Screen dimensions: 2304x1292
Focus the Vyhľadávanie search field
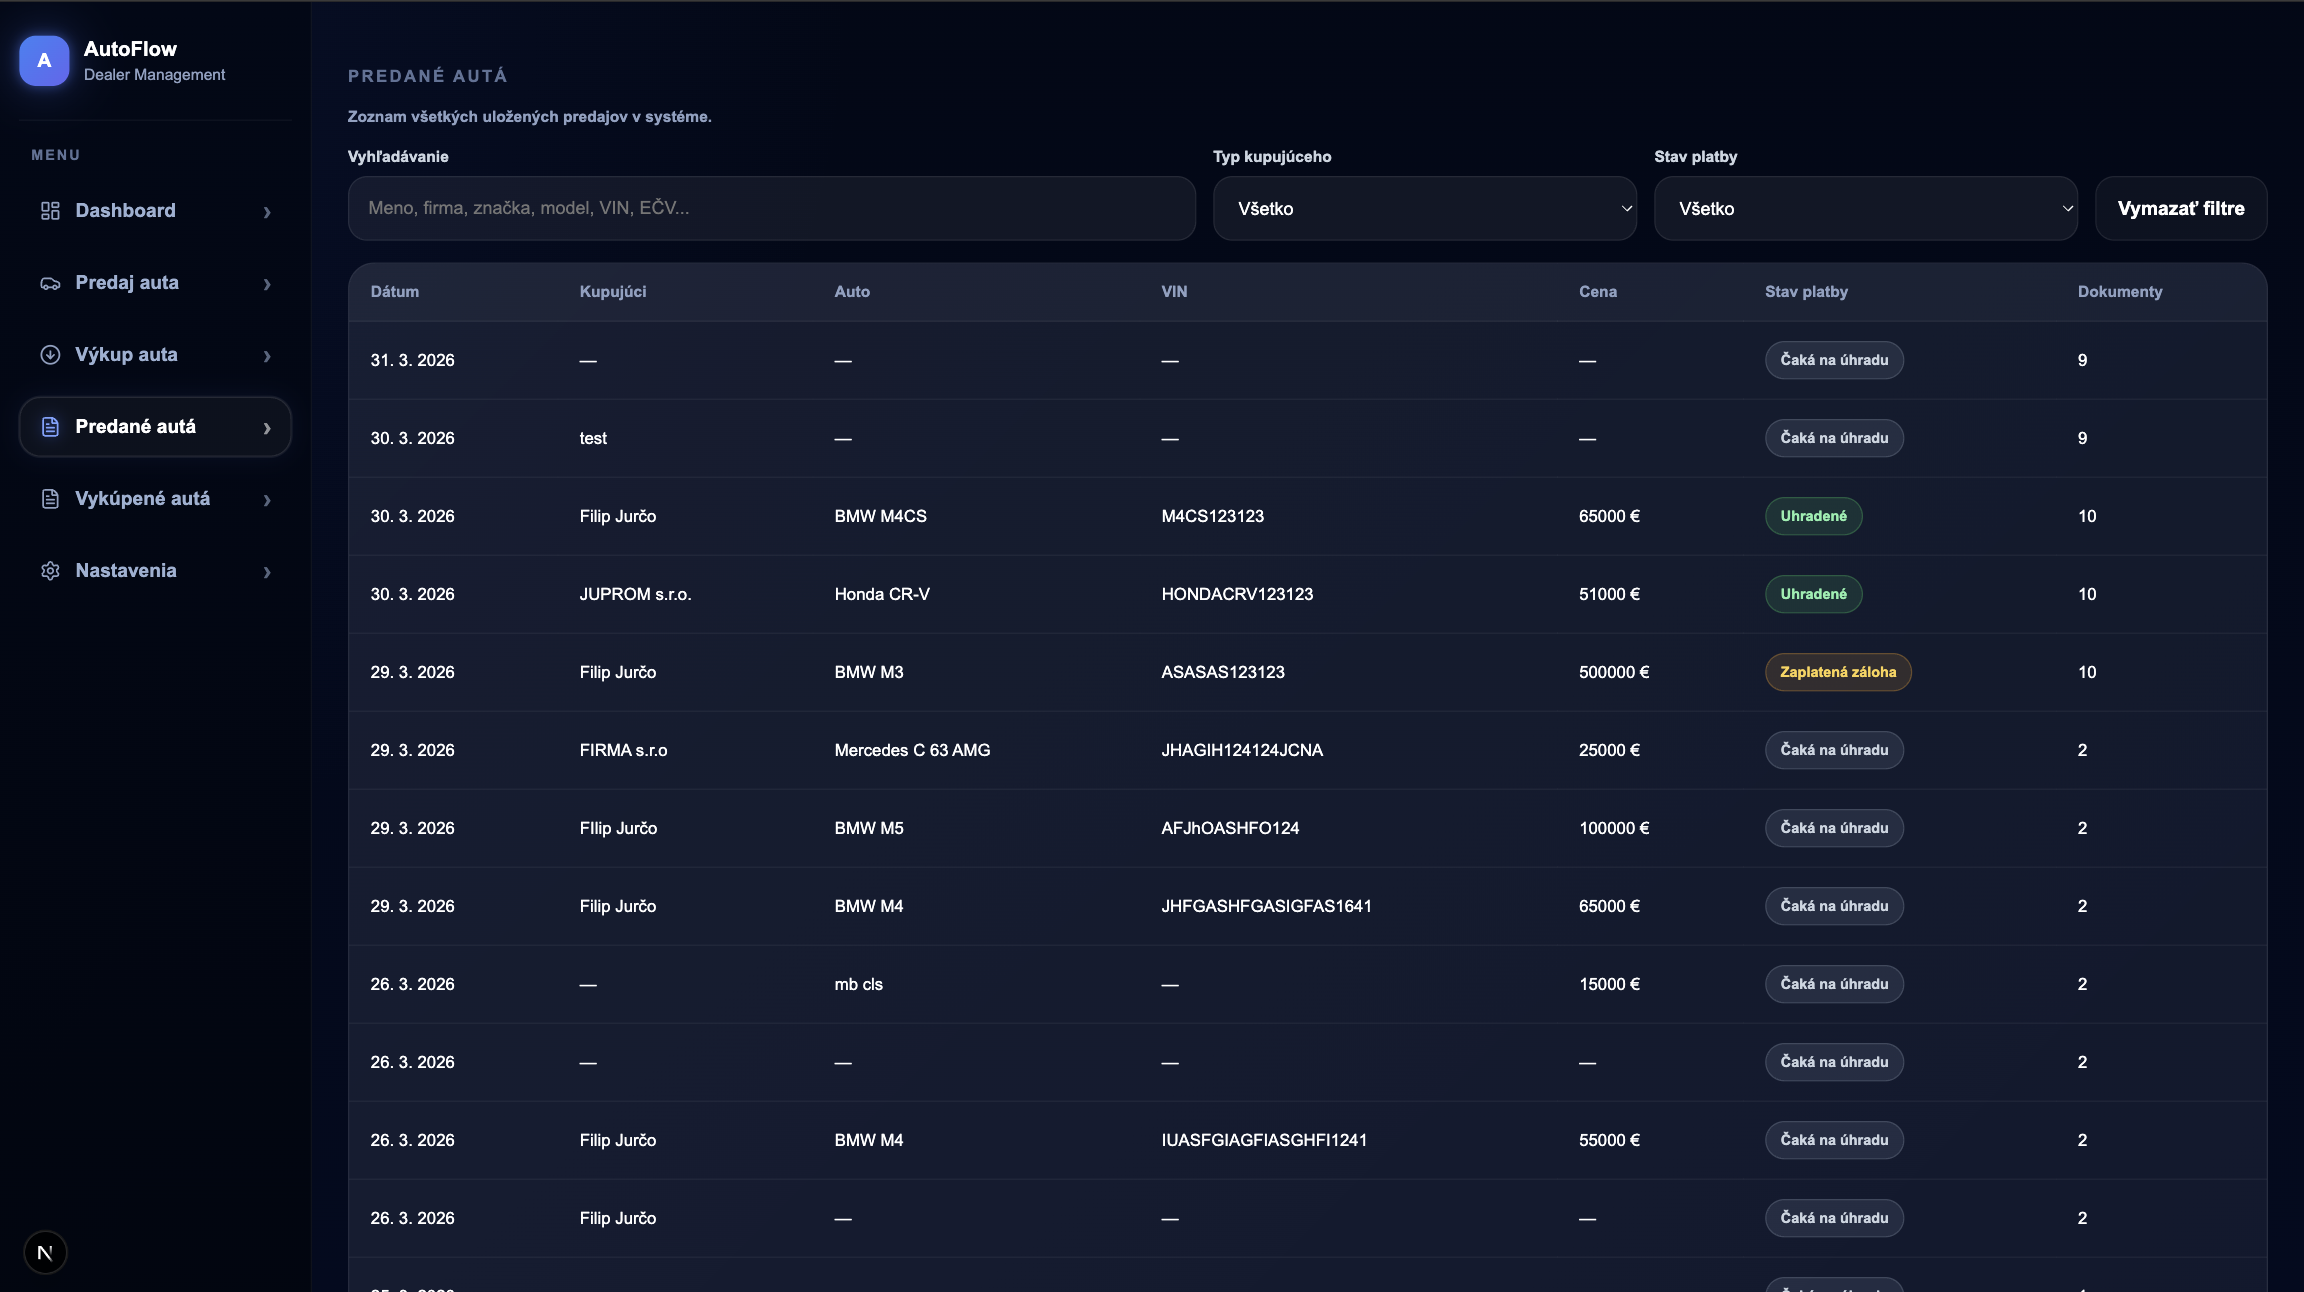(x=771, y=209)
